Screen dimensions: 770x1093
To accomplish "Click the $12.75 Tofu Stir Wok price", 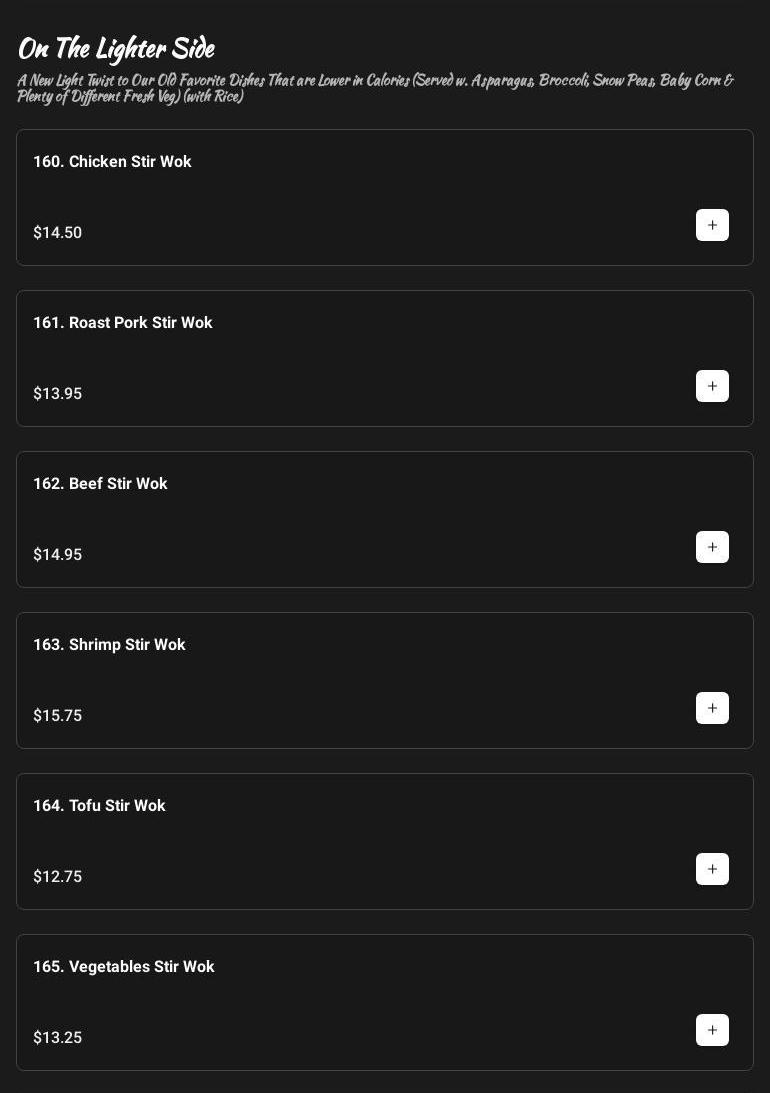I will [58, 877].
